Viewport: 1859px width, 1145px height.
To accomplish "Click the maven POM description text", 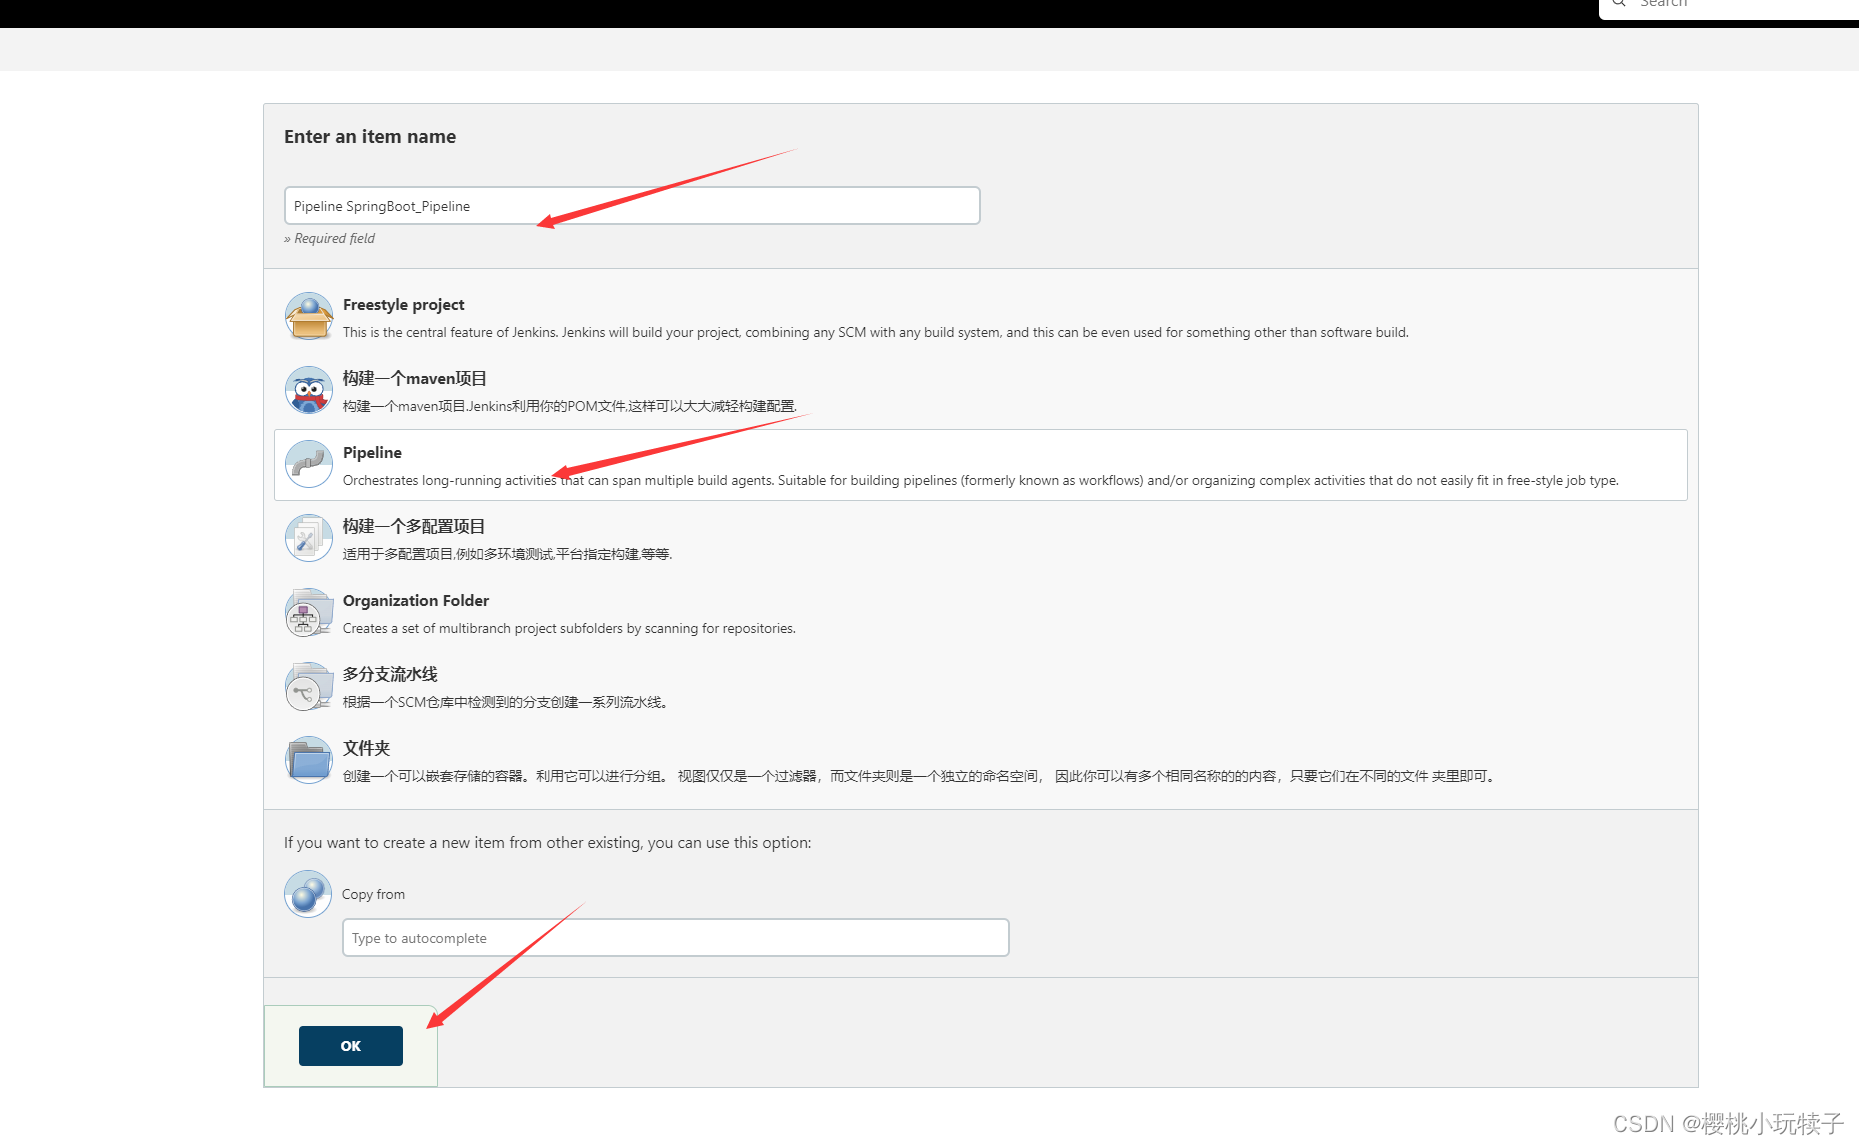I will point(570,406).
